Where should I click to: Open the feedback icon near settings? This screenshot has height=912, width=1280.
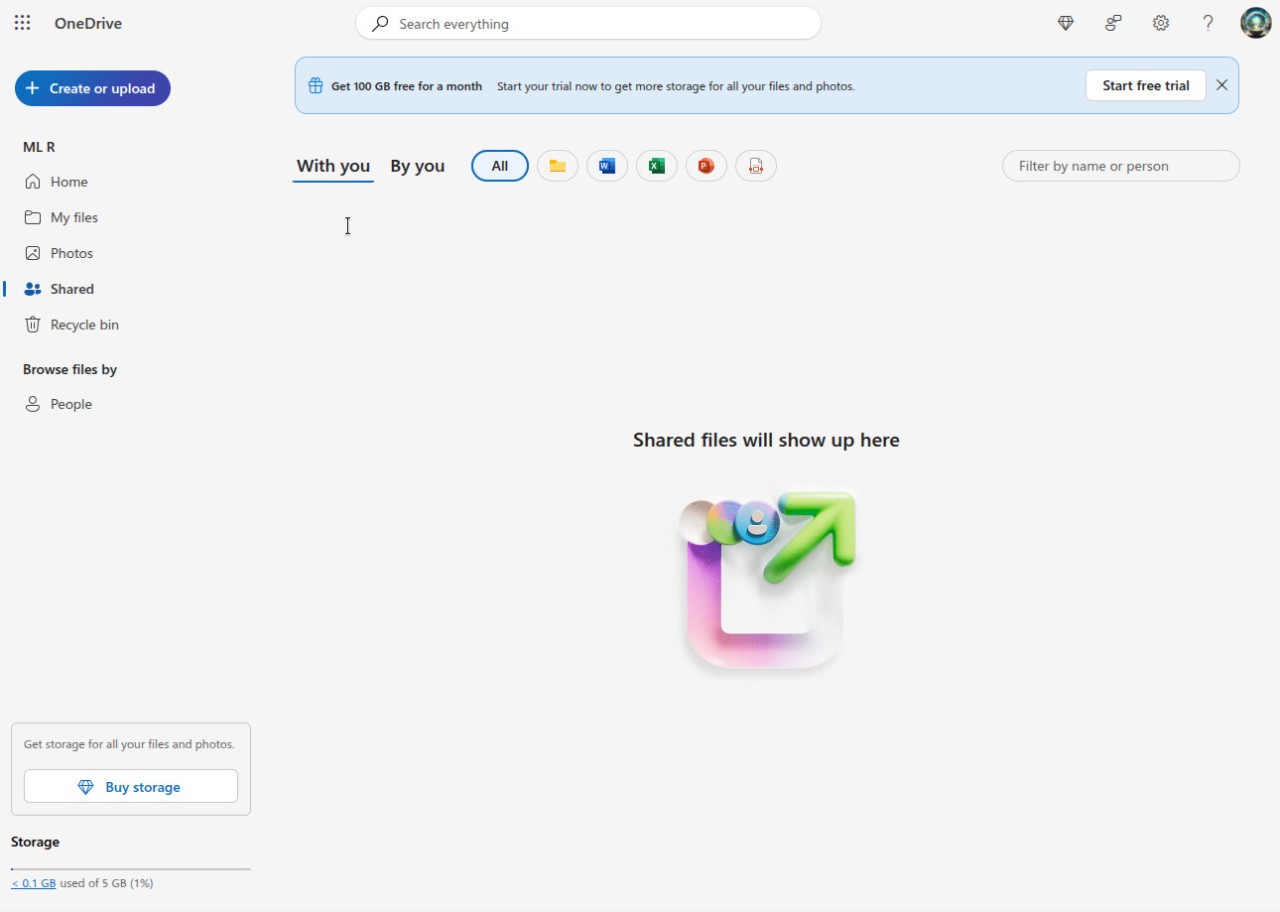(1113, 23)
